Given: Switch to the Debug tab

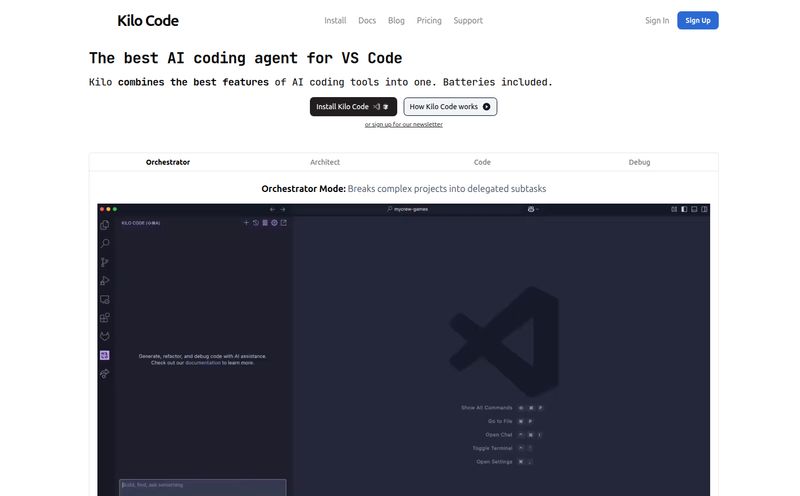Looking at the screenshot, I should (639, 162).
